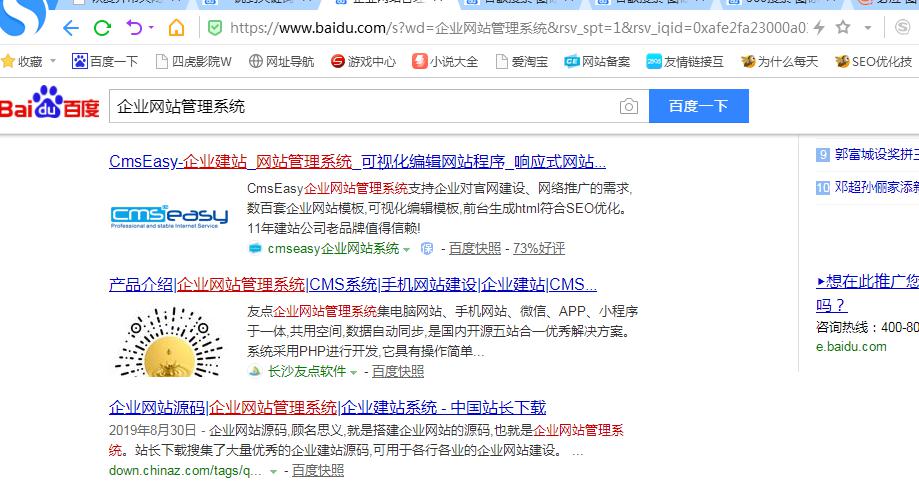
Task: Expand dropdown arrow beside cmseasy企业网站系统
Action: click(x=407, y=248)
